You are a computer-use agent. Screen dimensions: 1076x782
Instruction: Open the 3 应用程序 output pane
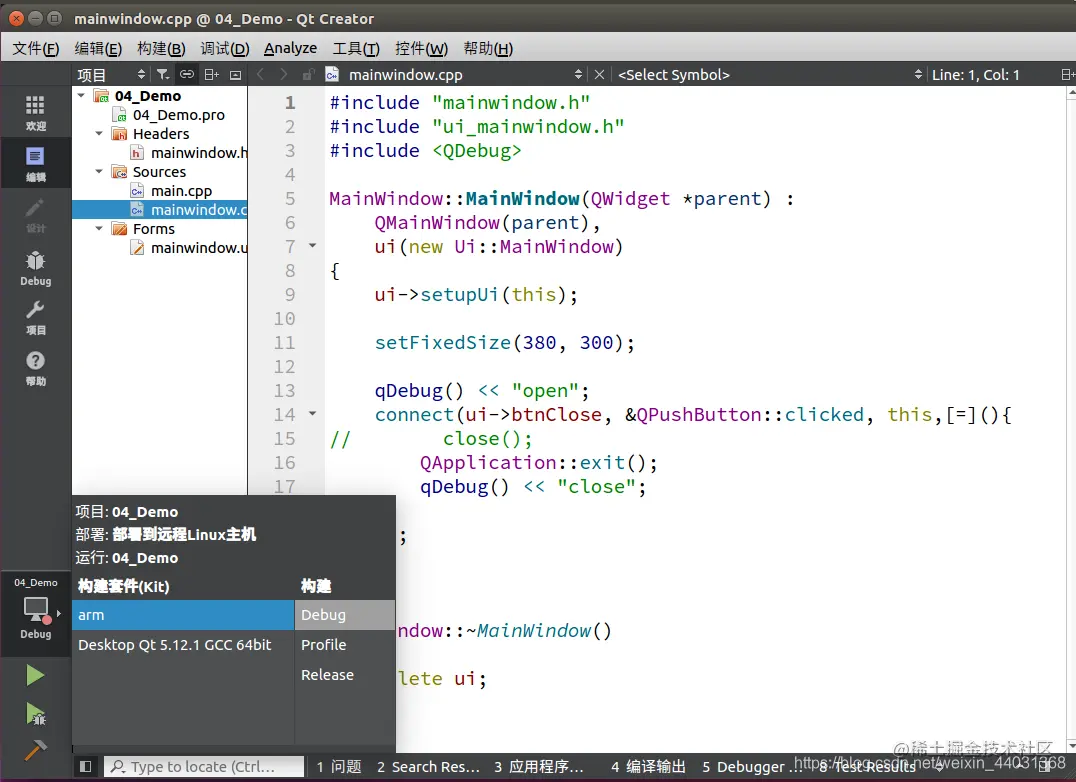[x=539, y=766]
